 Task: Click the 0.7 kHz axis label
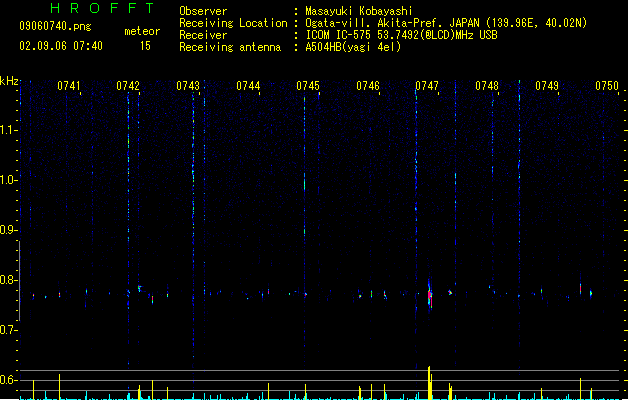8,330
